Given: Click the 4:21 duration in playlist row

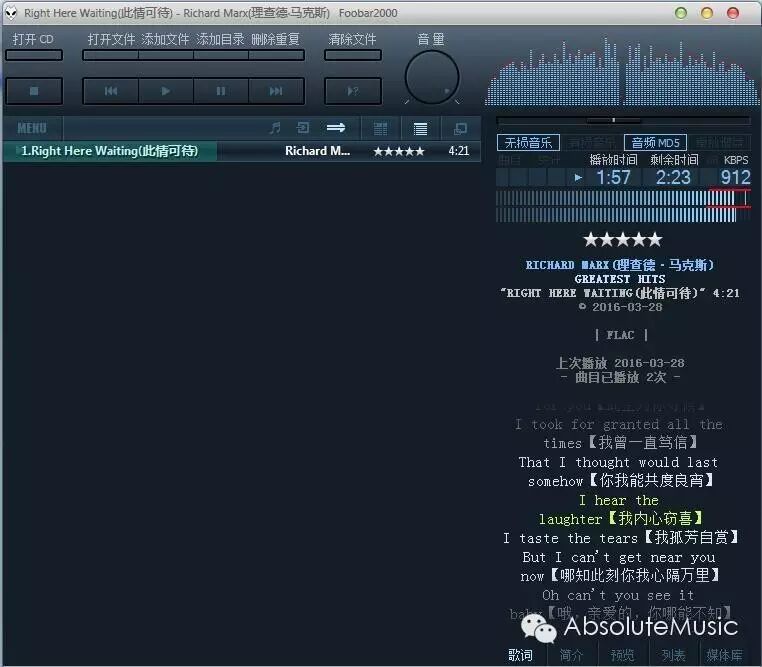Looking at the screenshot, I should click(x=459, y=151).
